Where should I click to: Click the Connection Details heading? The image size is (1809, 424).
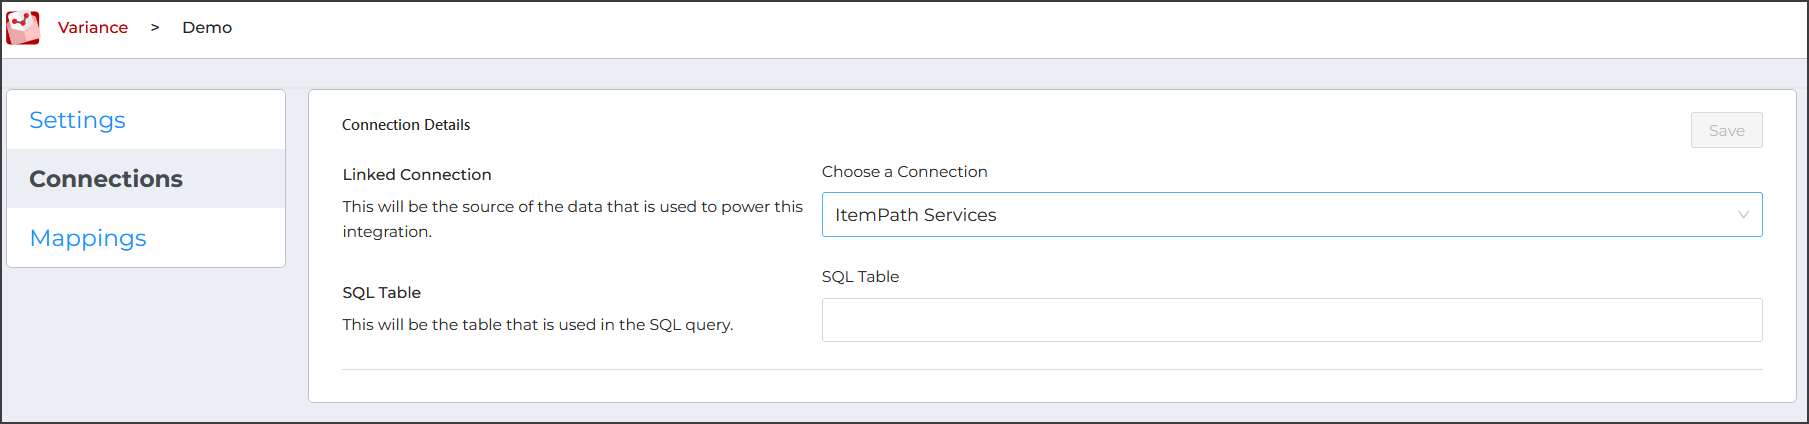pyautogui.click(x=406, y=125)
